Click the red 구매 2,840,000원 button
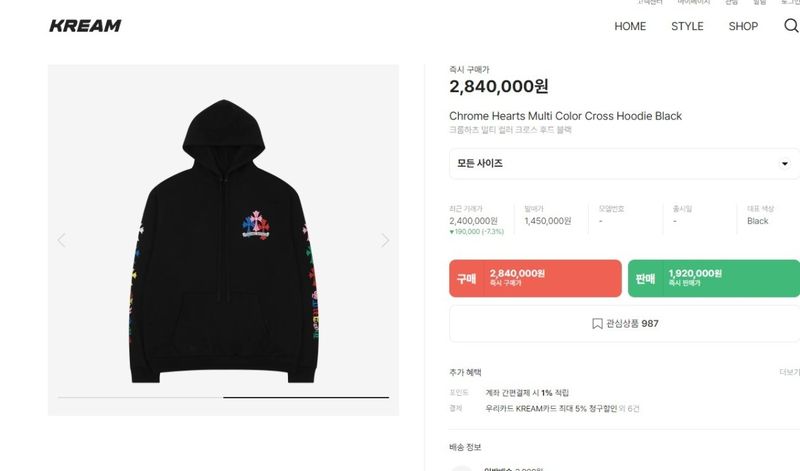 535,278
